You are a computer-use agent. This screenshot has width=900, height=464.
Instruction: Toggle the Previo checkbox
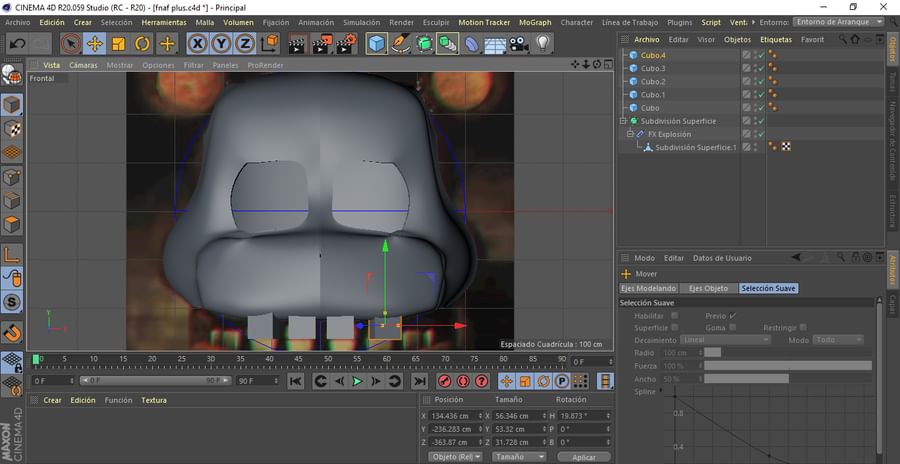pos(733,315)
